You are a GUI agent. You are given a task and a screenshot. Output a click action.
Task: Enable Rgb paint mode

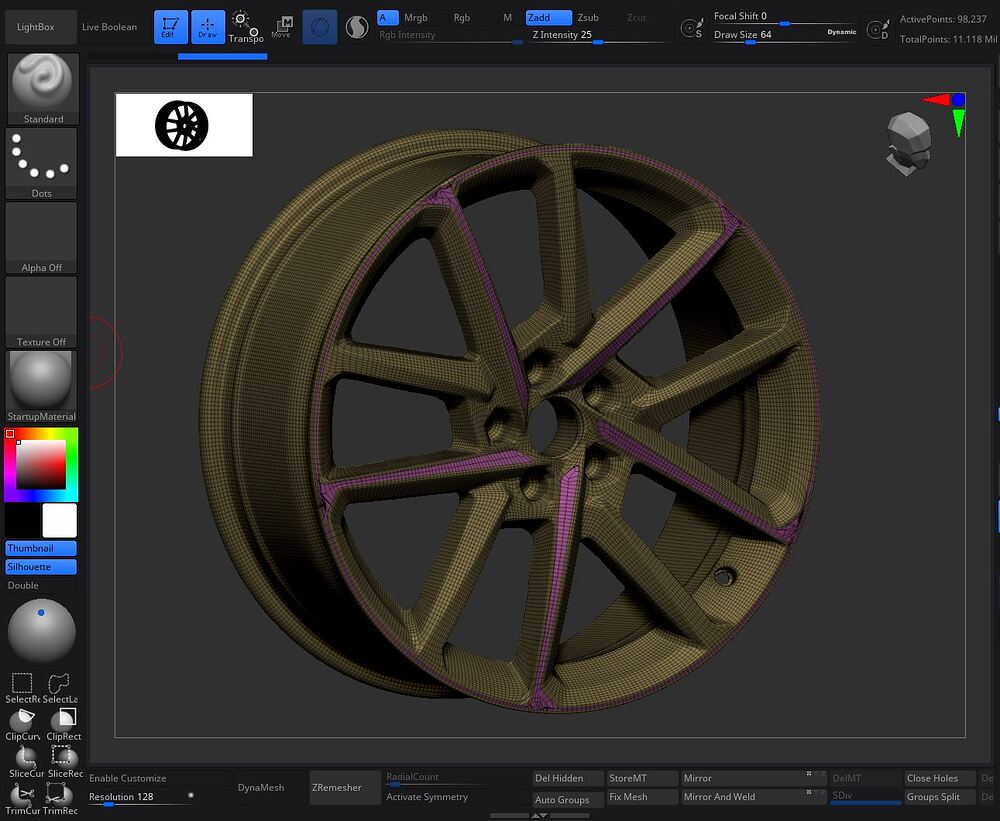(462, 18)
